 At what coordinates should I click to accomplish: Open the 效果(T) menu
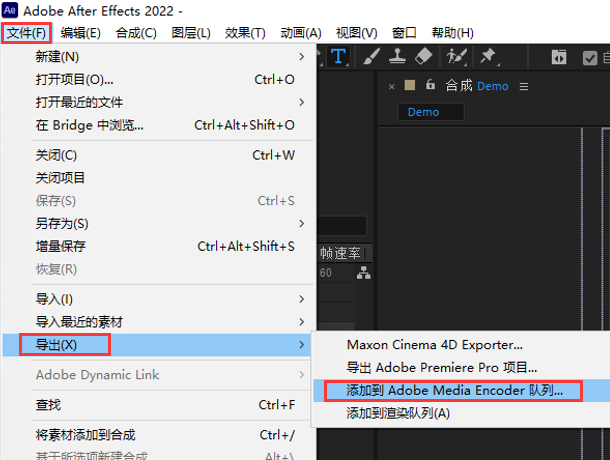coord(245,33)
